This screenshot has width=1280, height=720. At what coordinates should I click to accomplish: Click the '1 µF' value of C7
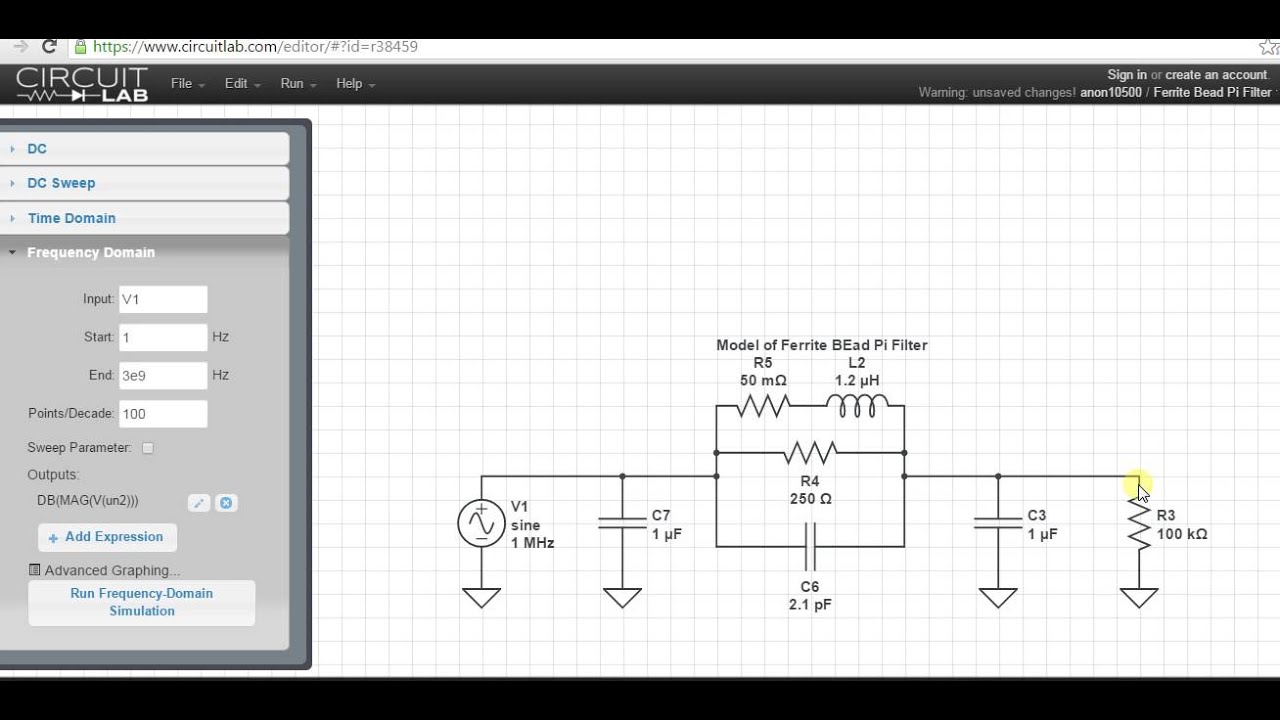point(667,534)
